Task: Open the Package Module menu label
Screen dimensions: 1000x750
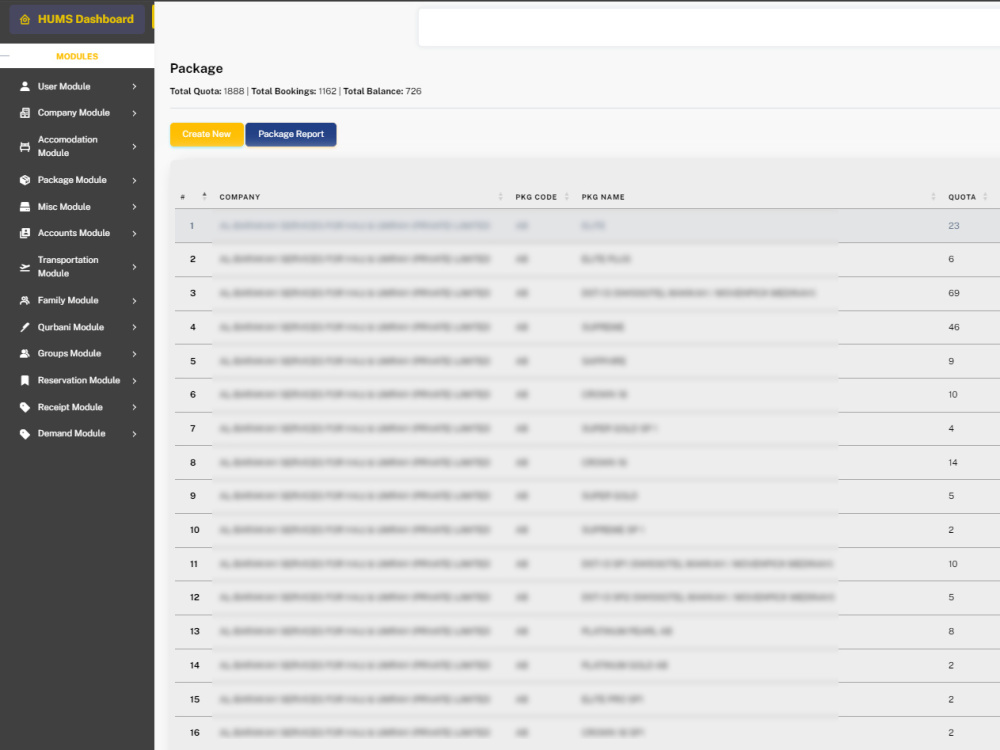Action: pyautogui.click(x=72, y=180)
